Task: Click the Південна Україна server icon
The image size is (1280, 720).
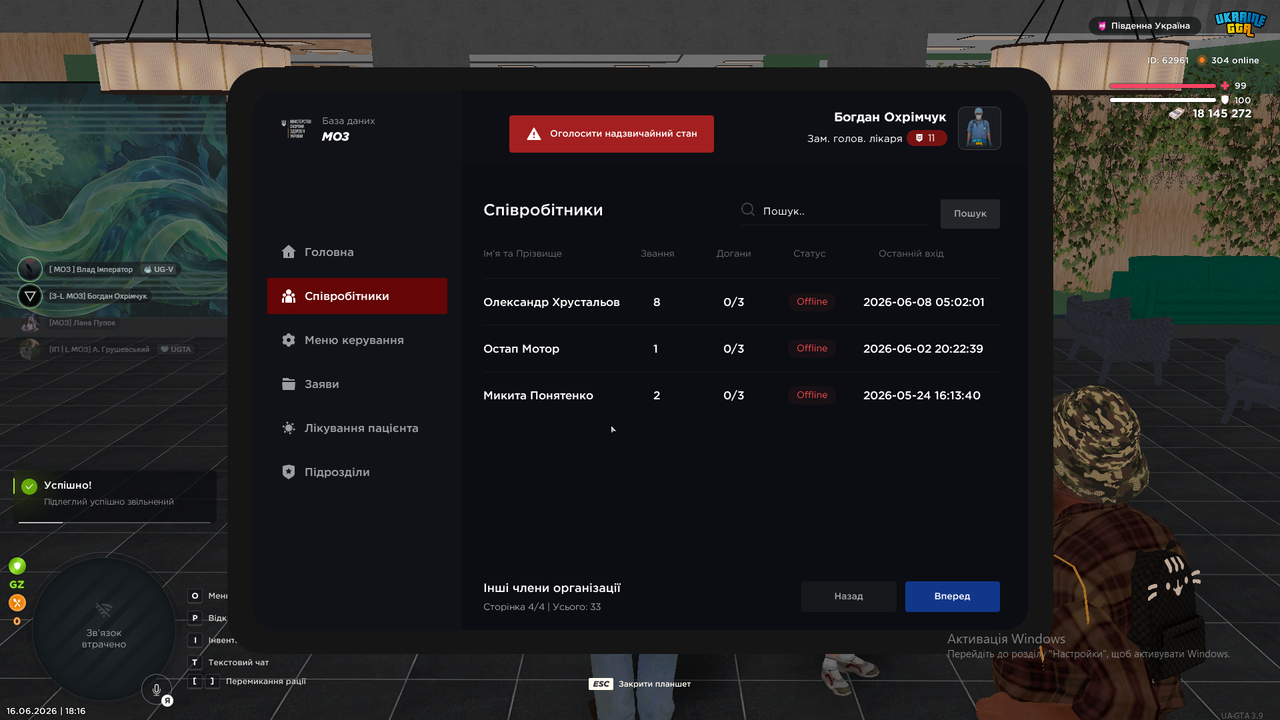Action: click(1103, 26)
